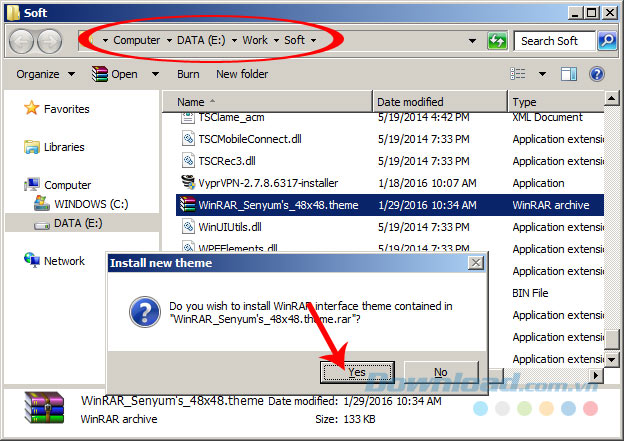Sort by the Type column header
624x441 pixels.
tap(556, 102)
